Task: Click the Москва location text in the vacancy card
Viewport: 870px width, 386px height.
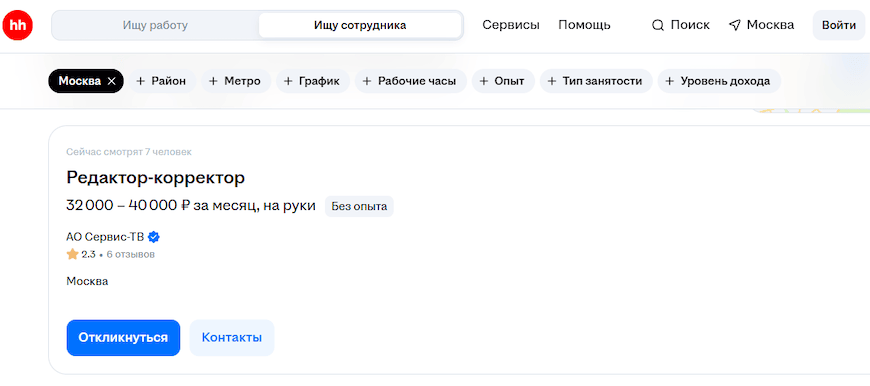Action: pyautogui.click(x=87, y=281)
